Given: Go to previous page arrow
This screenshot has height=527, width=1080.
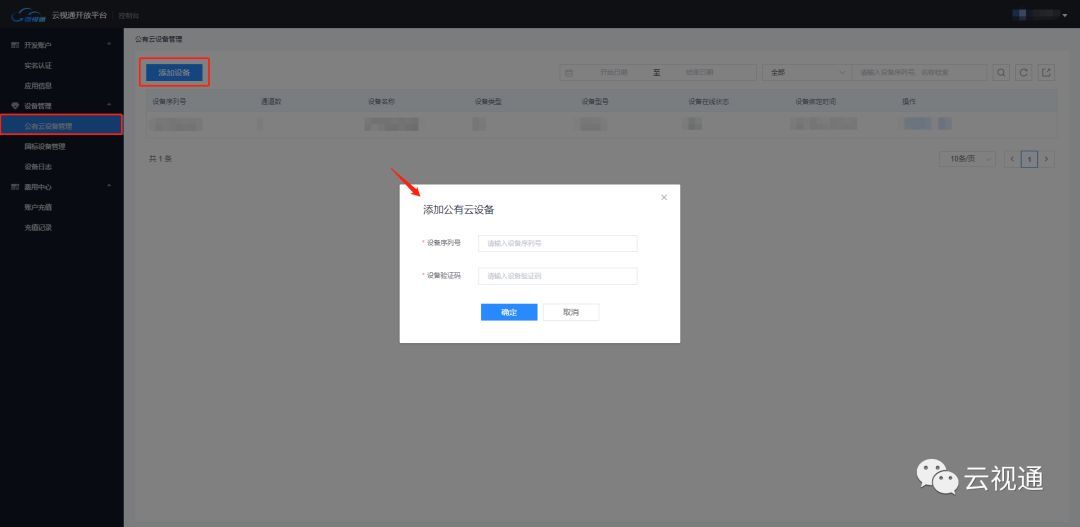Looking at the screenshot, I should [x=1012, y=159].
